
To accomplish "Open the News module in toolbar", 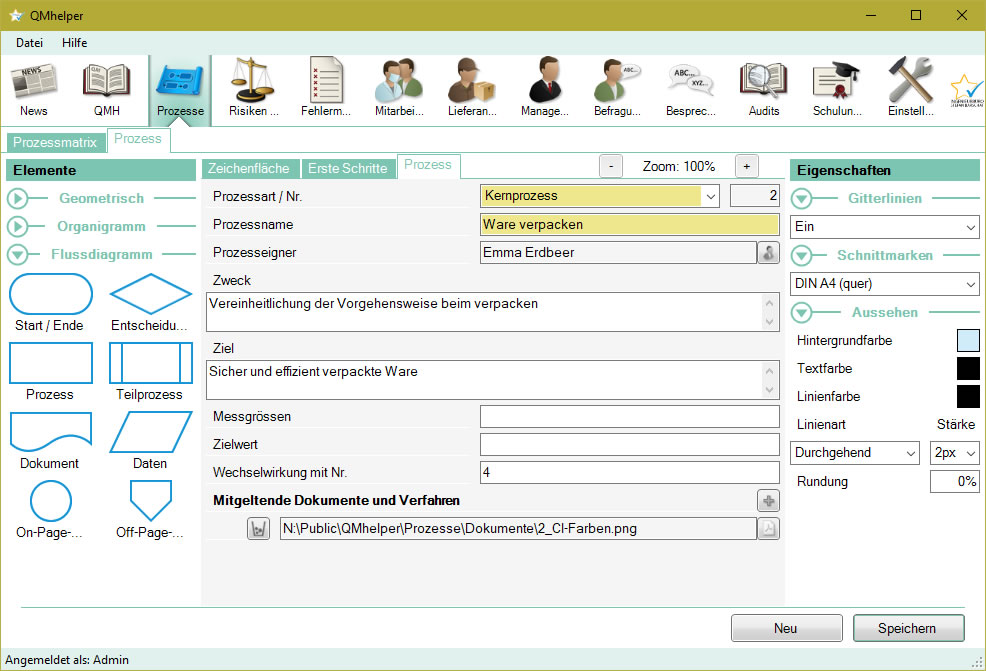I will point(33,88).
